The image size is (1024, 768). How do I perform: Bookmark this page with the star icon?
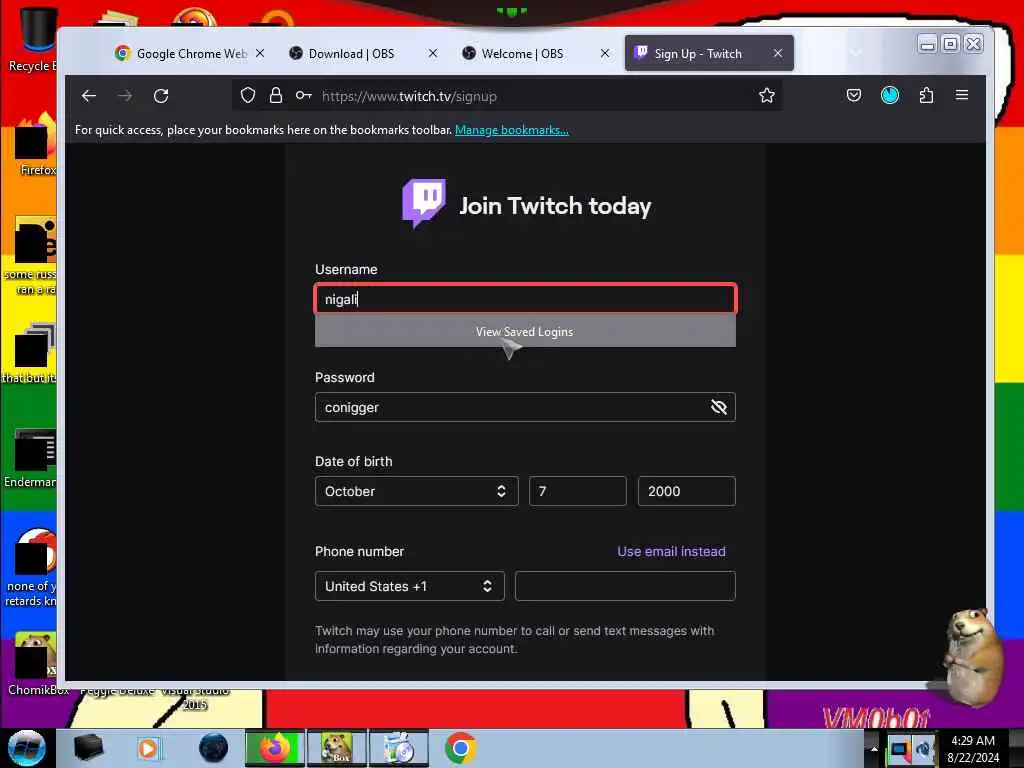point(767,95)
